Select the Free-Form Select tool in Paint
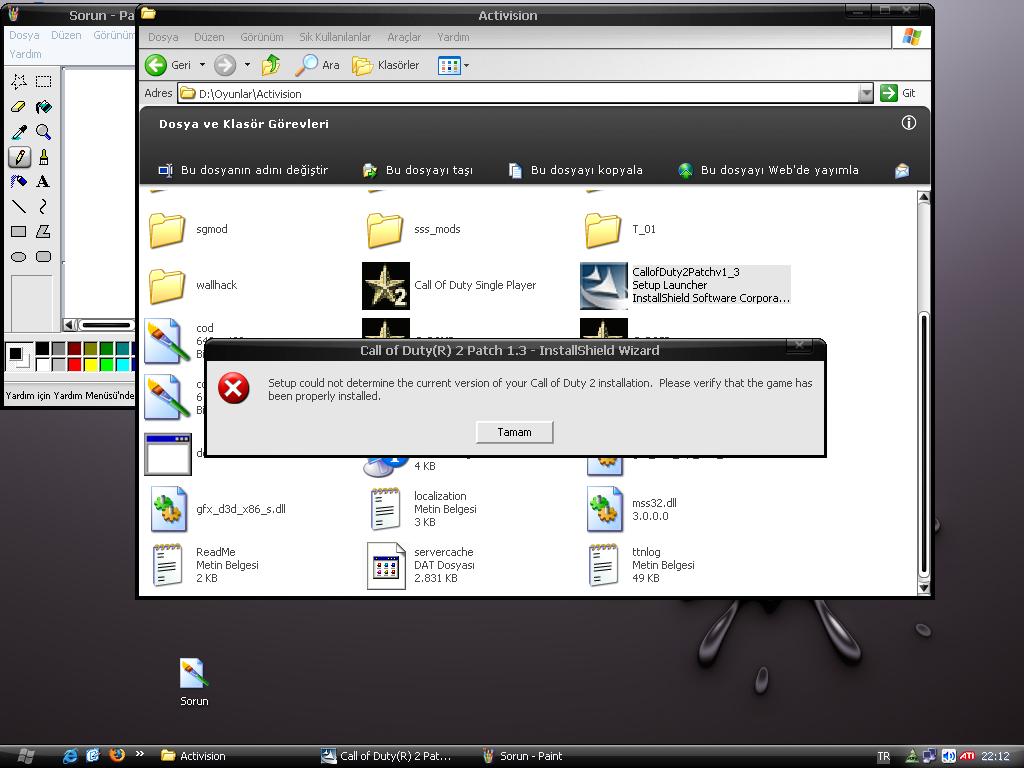The image size is (1024, 768). pos(19,82)
